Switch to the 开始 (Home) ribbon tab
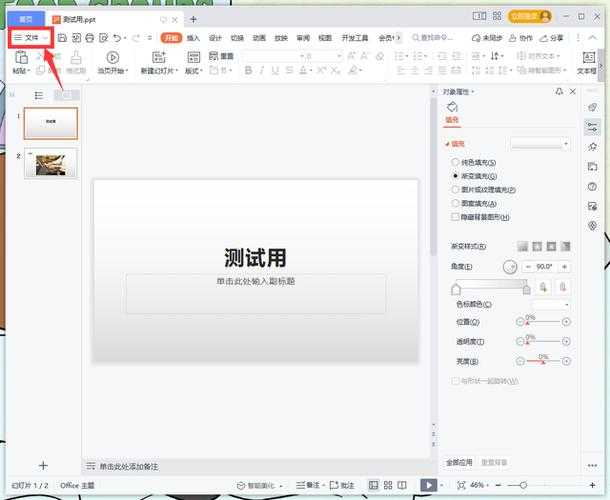Viewport: 610px width, 500px height. tap(171, 38)
